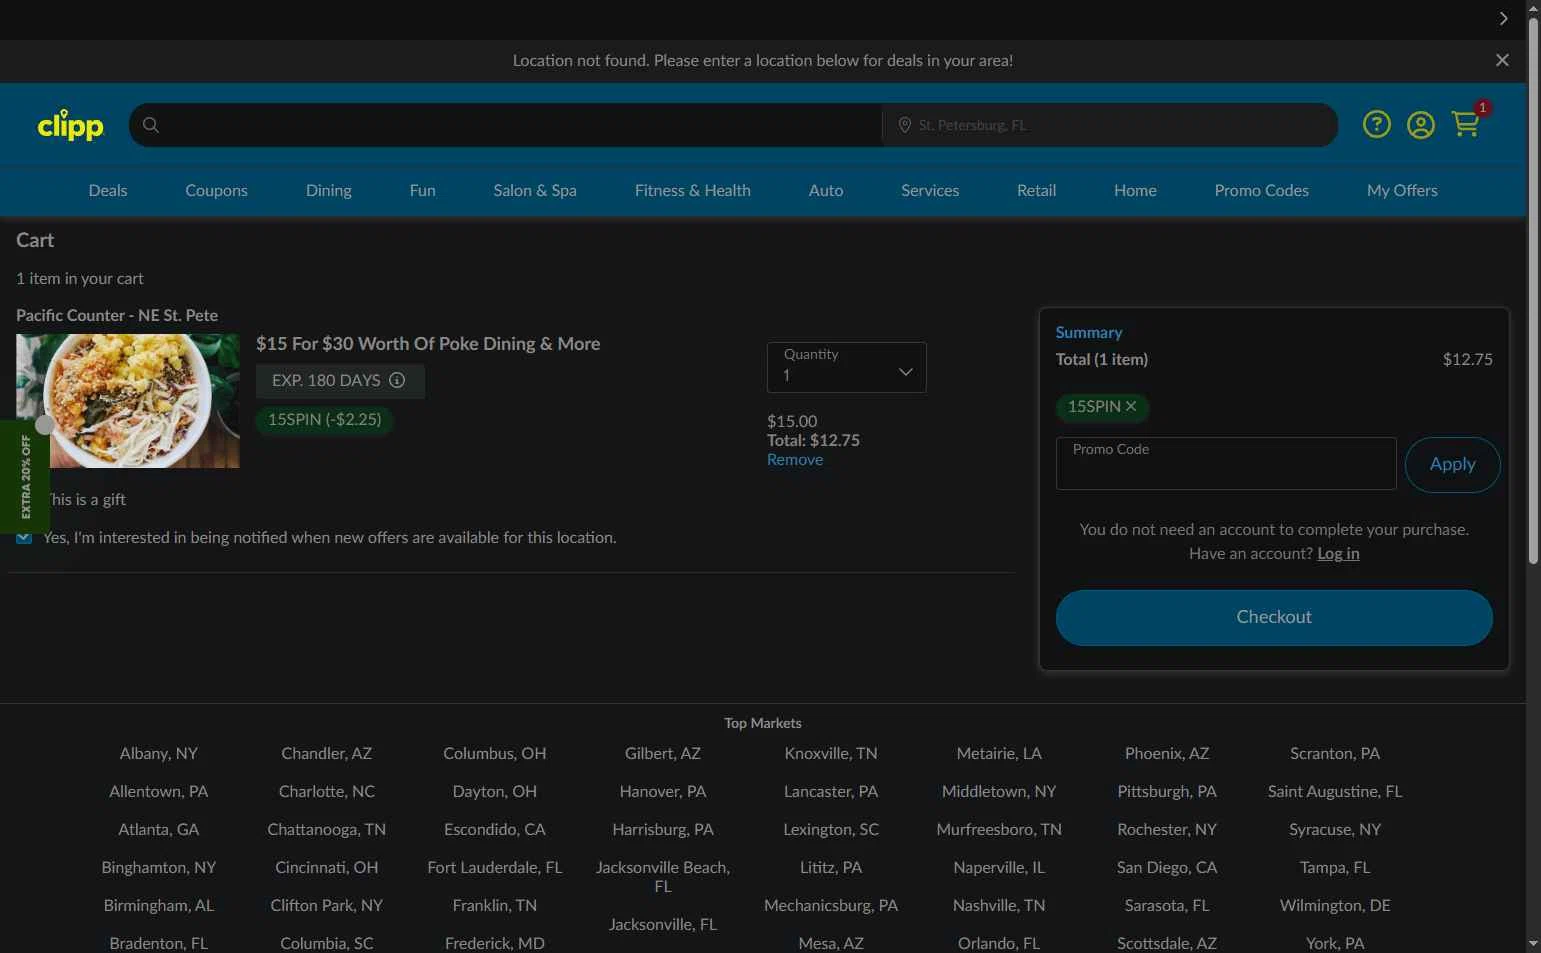Click the page vertical scrollbar
Screen dimensions: 1541x953
[1533, 290]
